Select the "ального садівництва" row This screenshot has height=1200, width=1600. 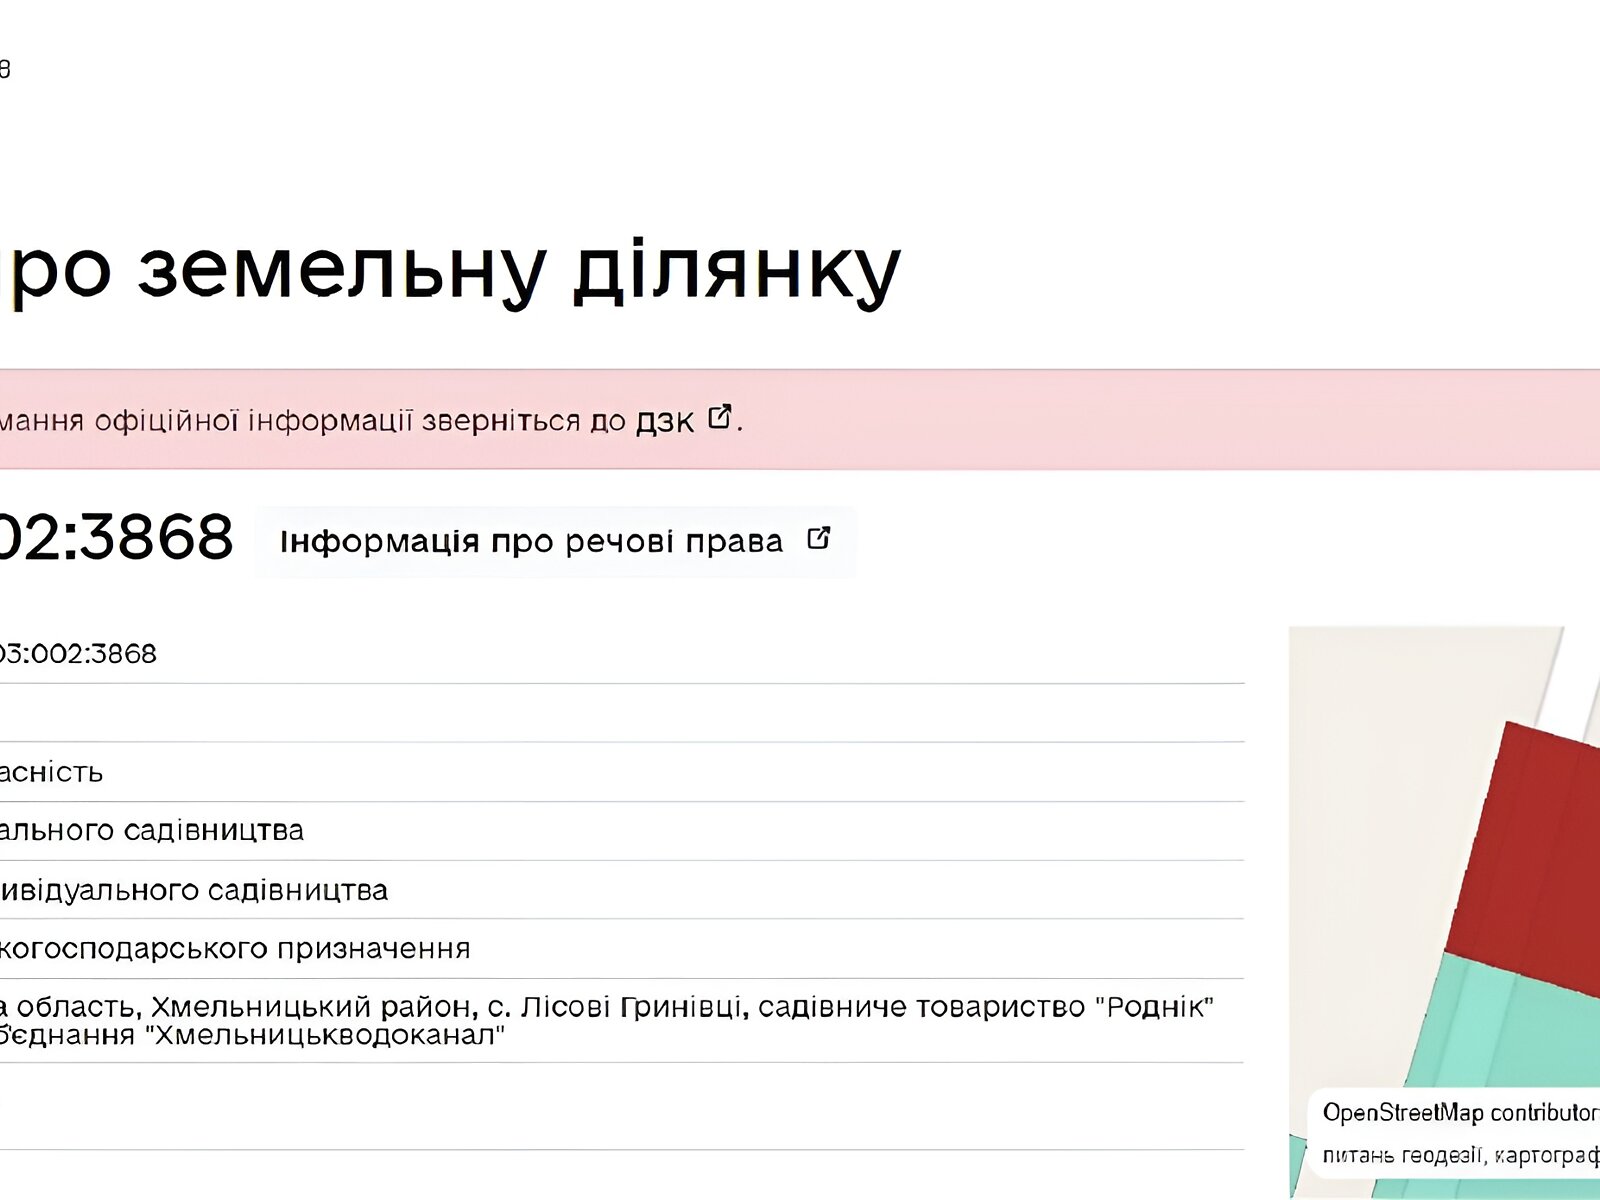pyautogui.click(x=151, y=831)
